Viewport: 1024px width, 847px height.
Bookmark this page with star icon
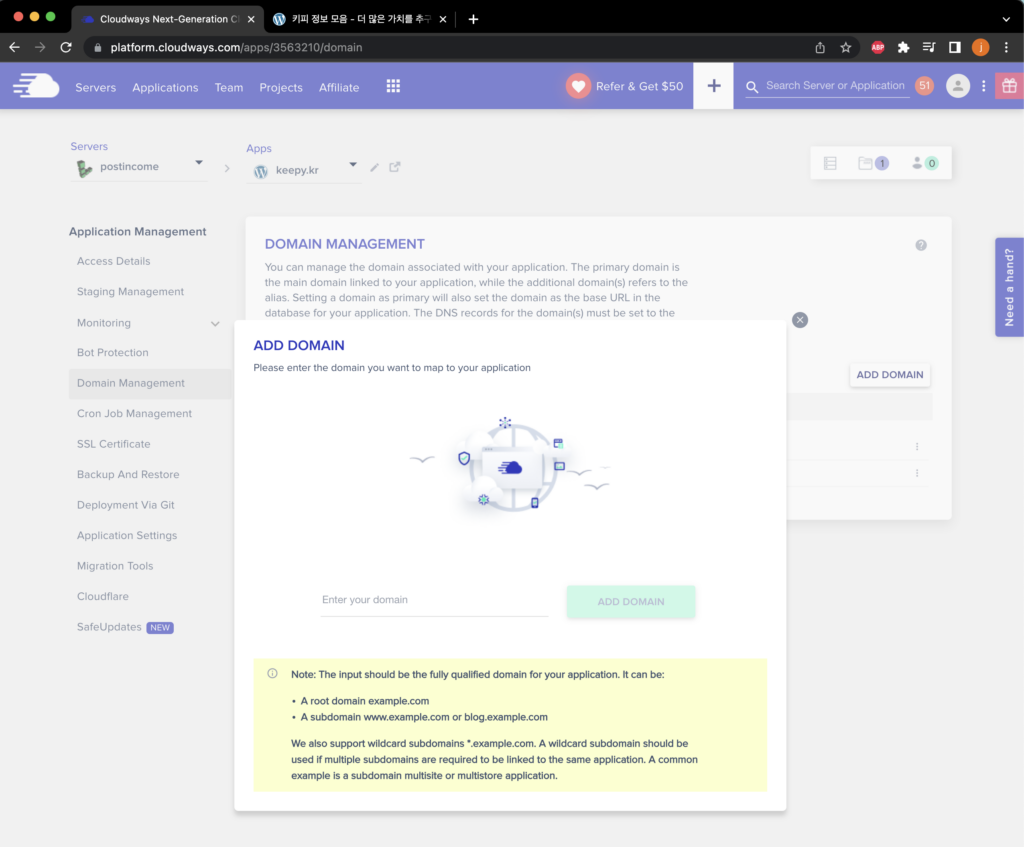[x=846, y=47]
